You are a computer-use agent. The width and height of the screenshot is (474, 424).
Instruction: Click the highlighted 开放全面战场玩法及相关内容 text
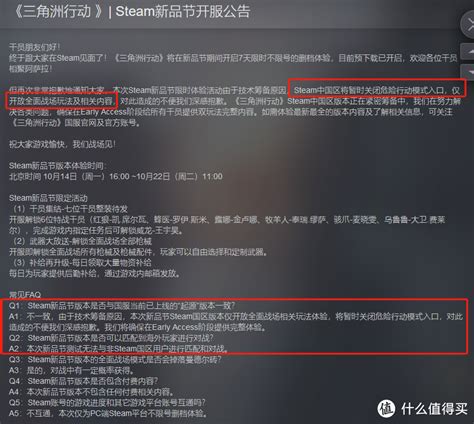pyautogui.click(x=62, y=101)
